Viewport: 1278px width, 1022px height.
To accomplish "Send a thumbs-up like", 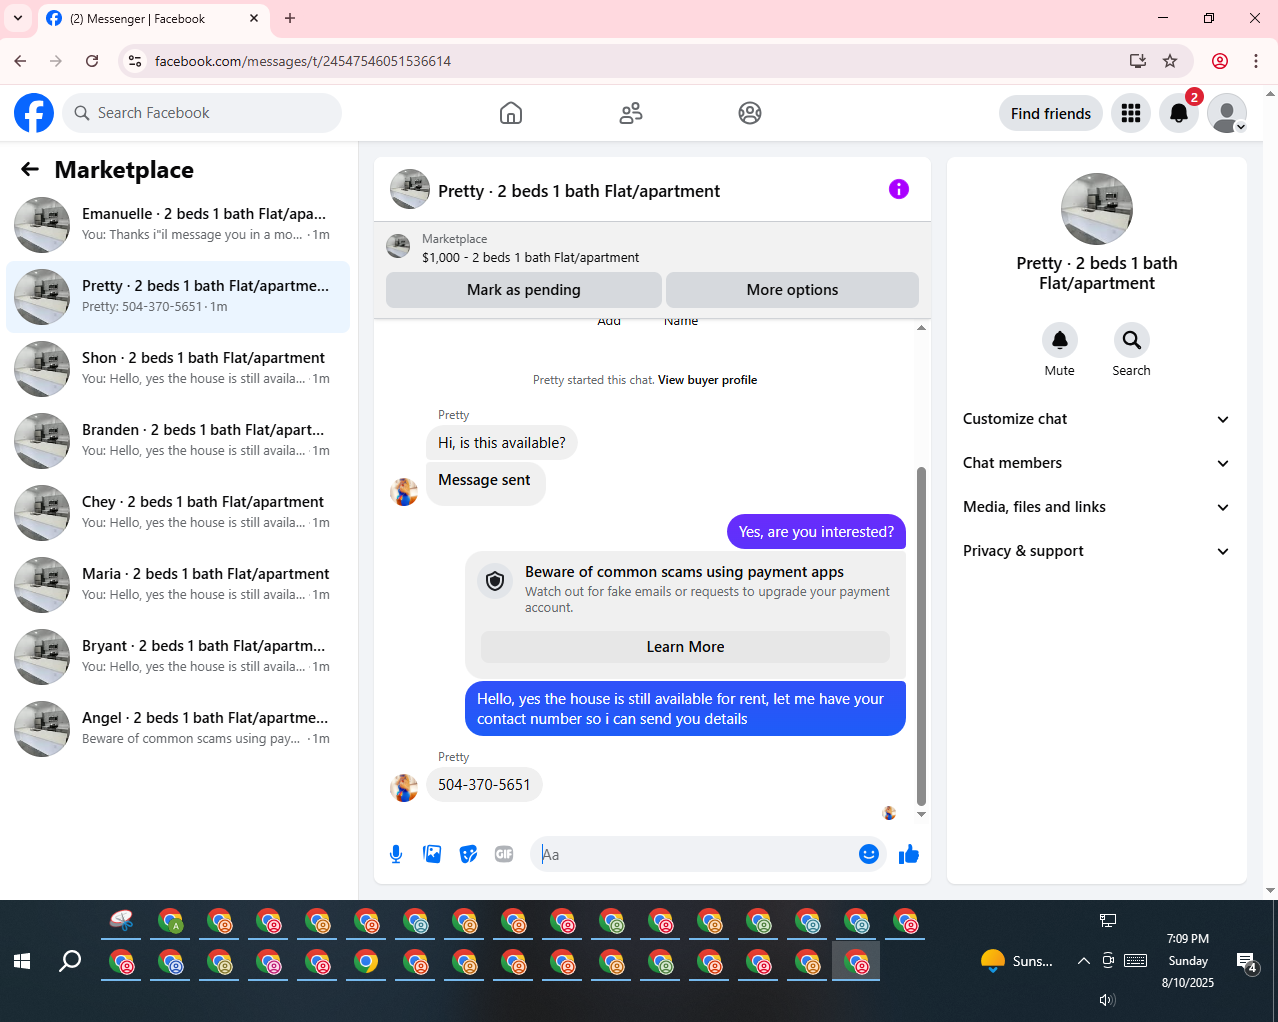I will point(909,854).
